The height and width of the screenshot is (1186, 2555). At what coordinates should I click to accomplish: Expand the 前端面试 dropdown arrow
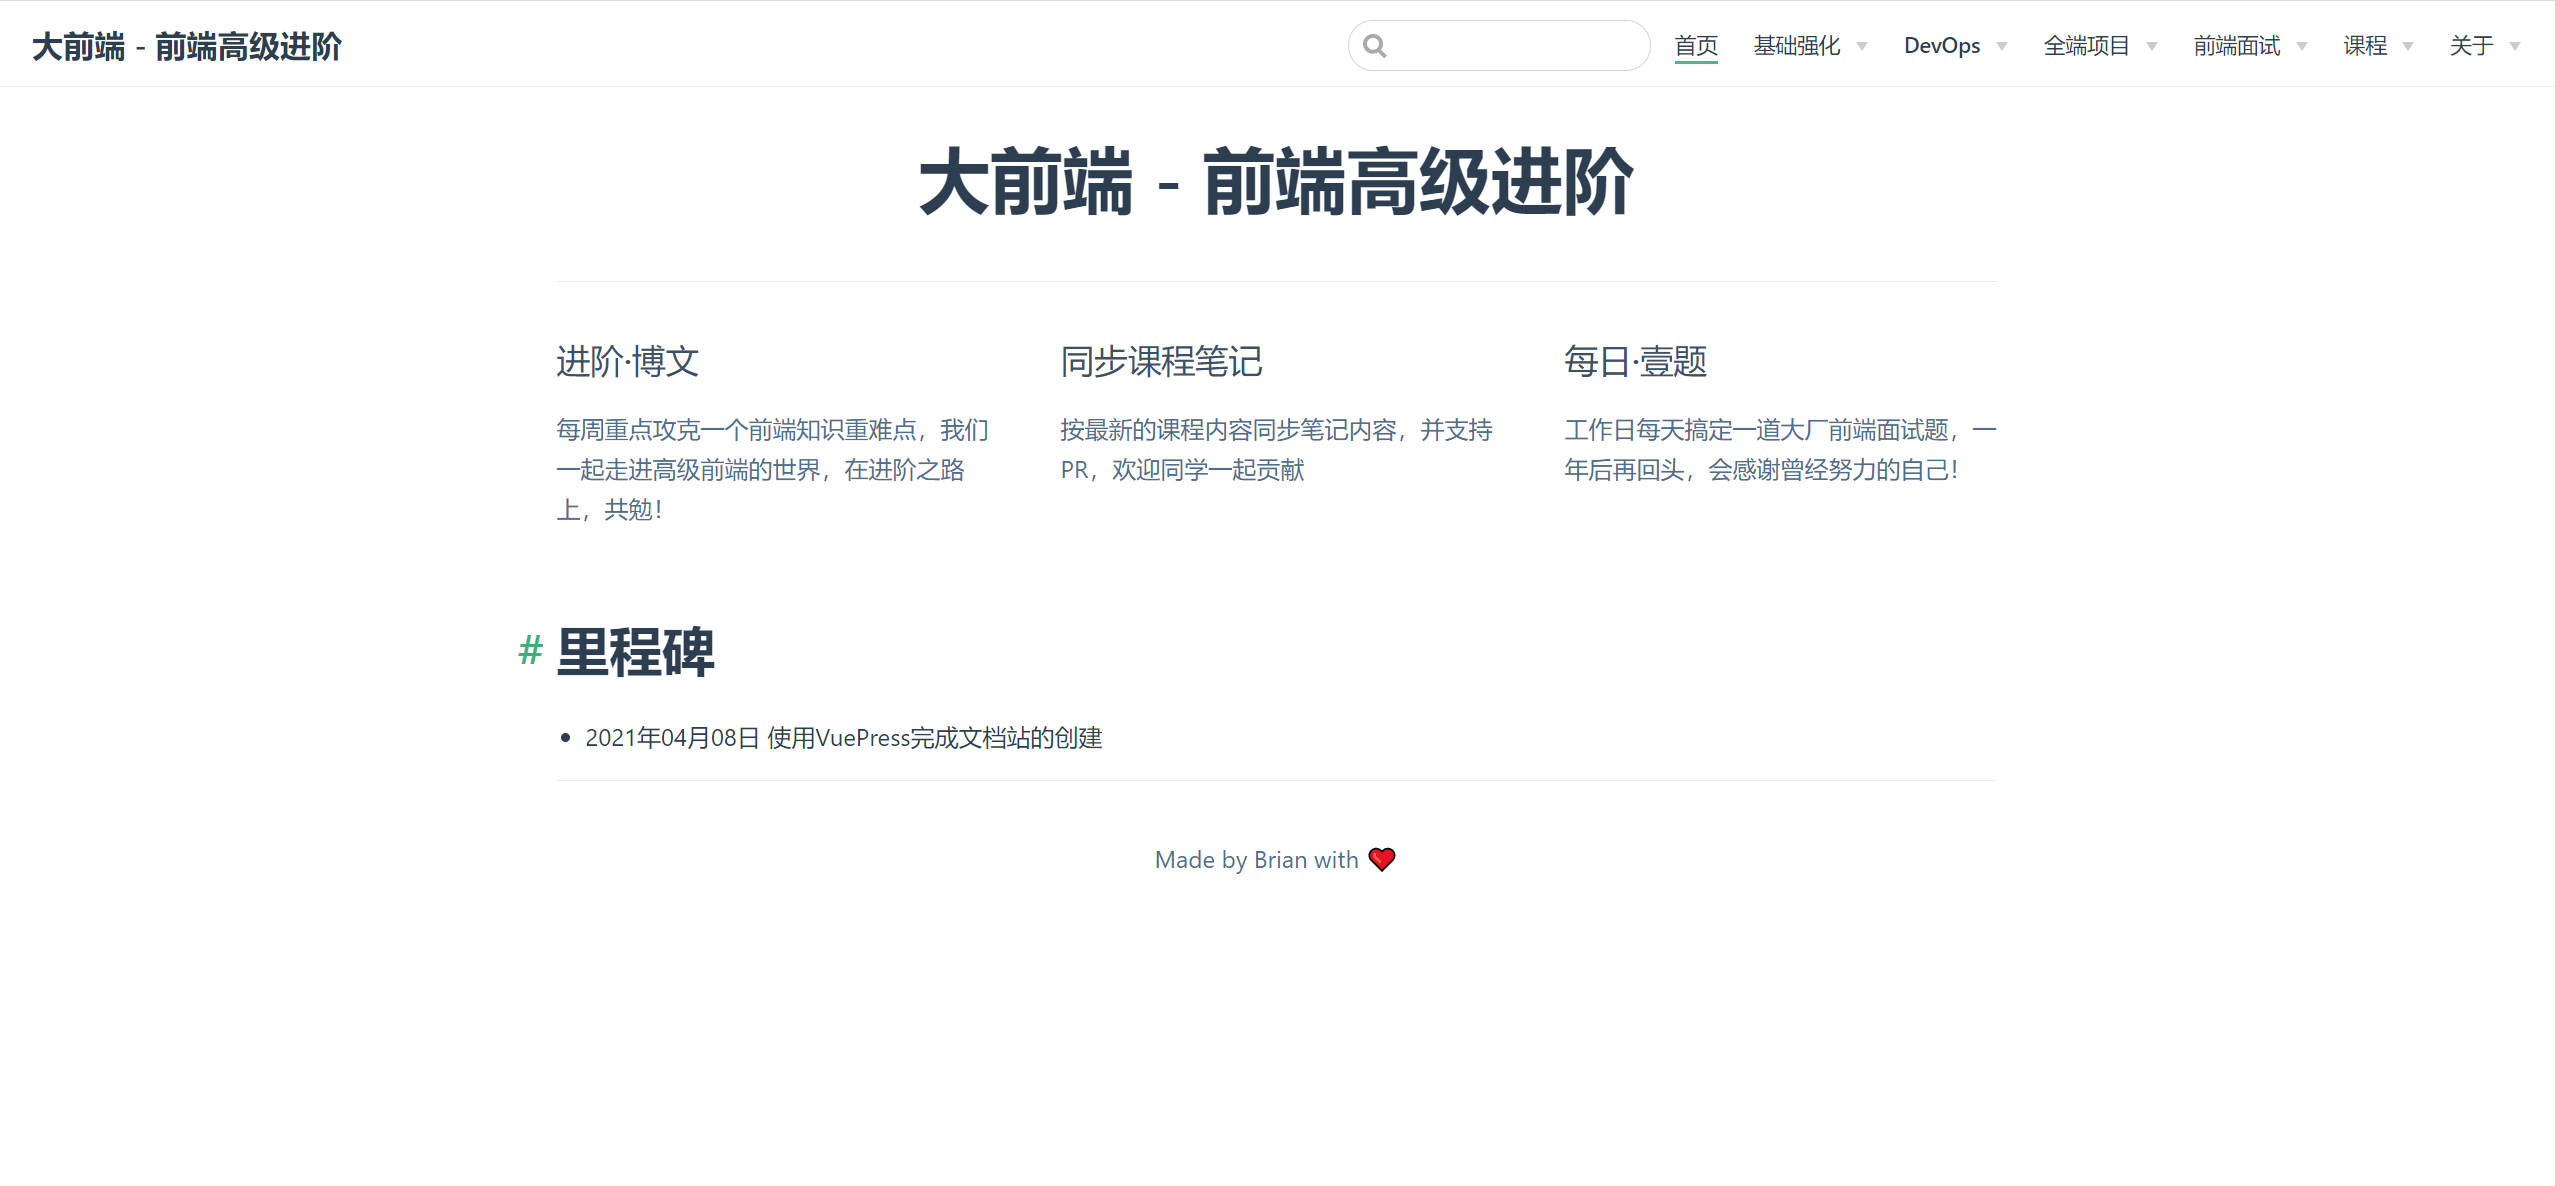tap(2302, 46)
